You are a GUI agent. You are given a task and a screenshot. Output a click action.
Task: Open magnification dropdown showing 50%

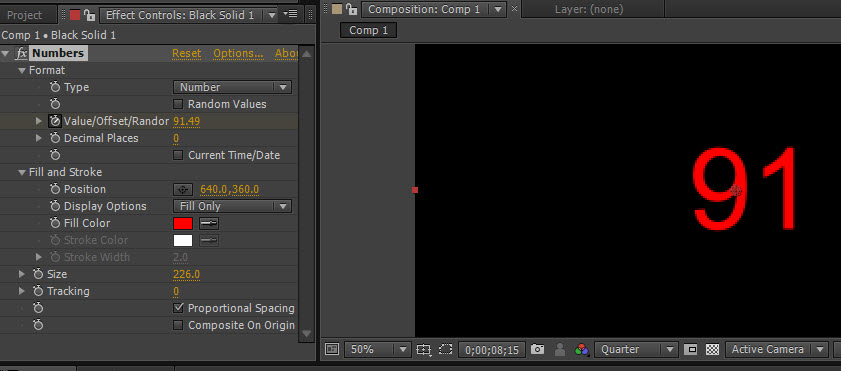378,350
